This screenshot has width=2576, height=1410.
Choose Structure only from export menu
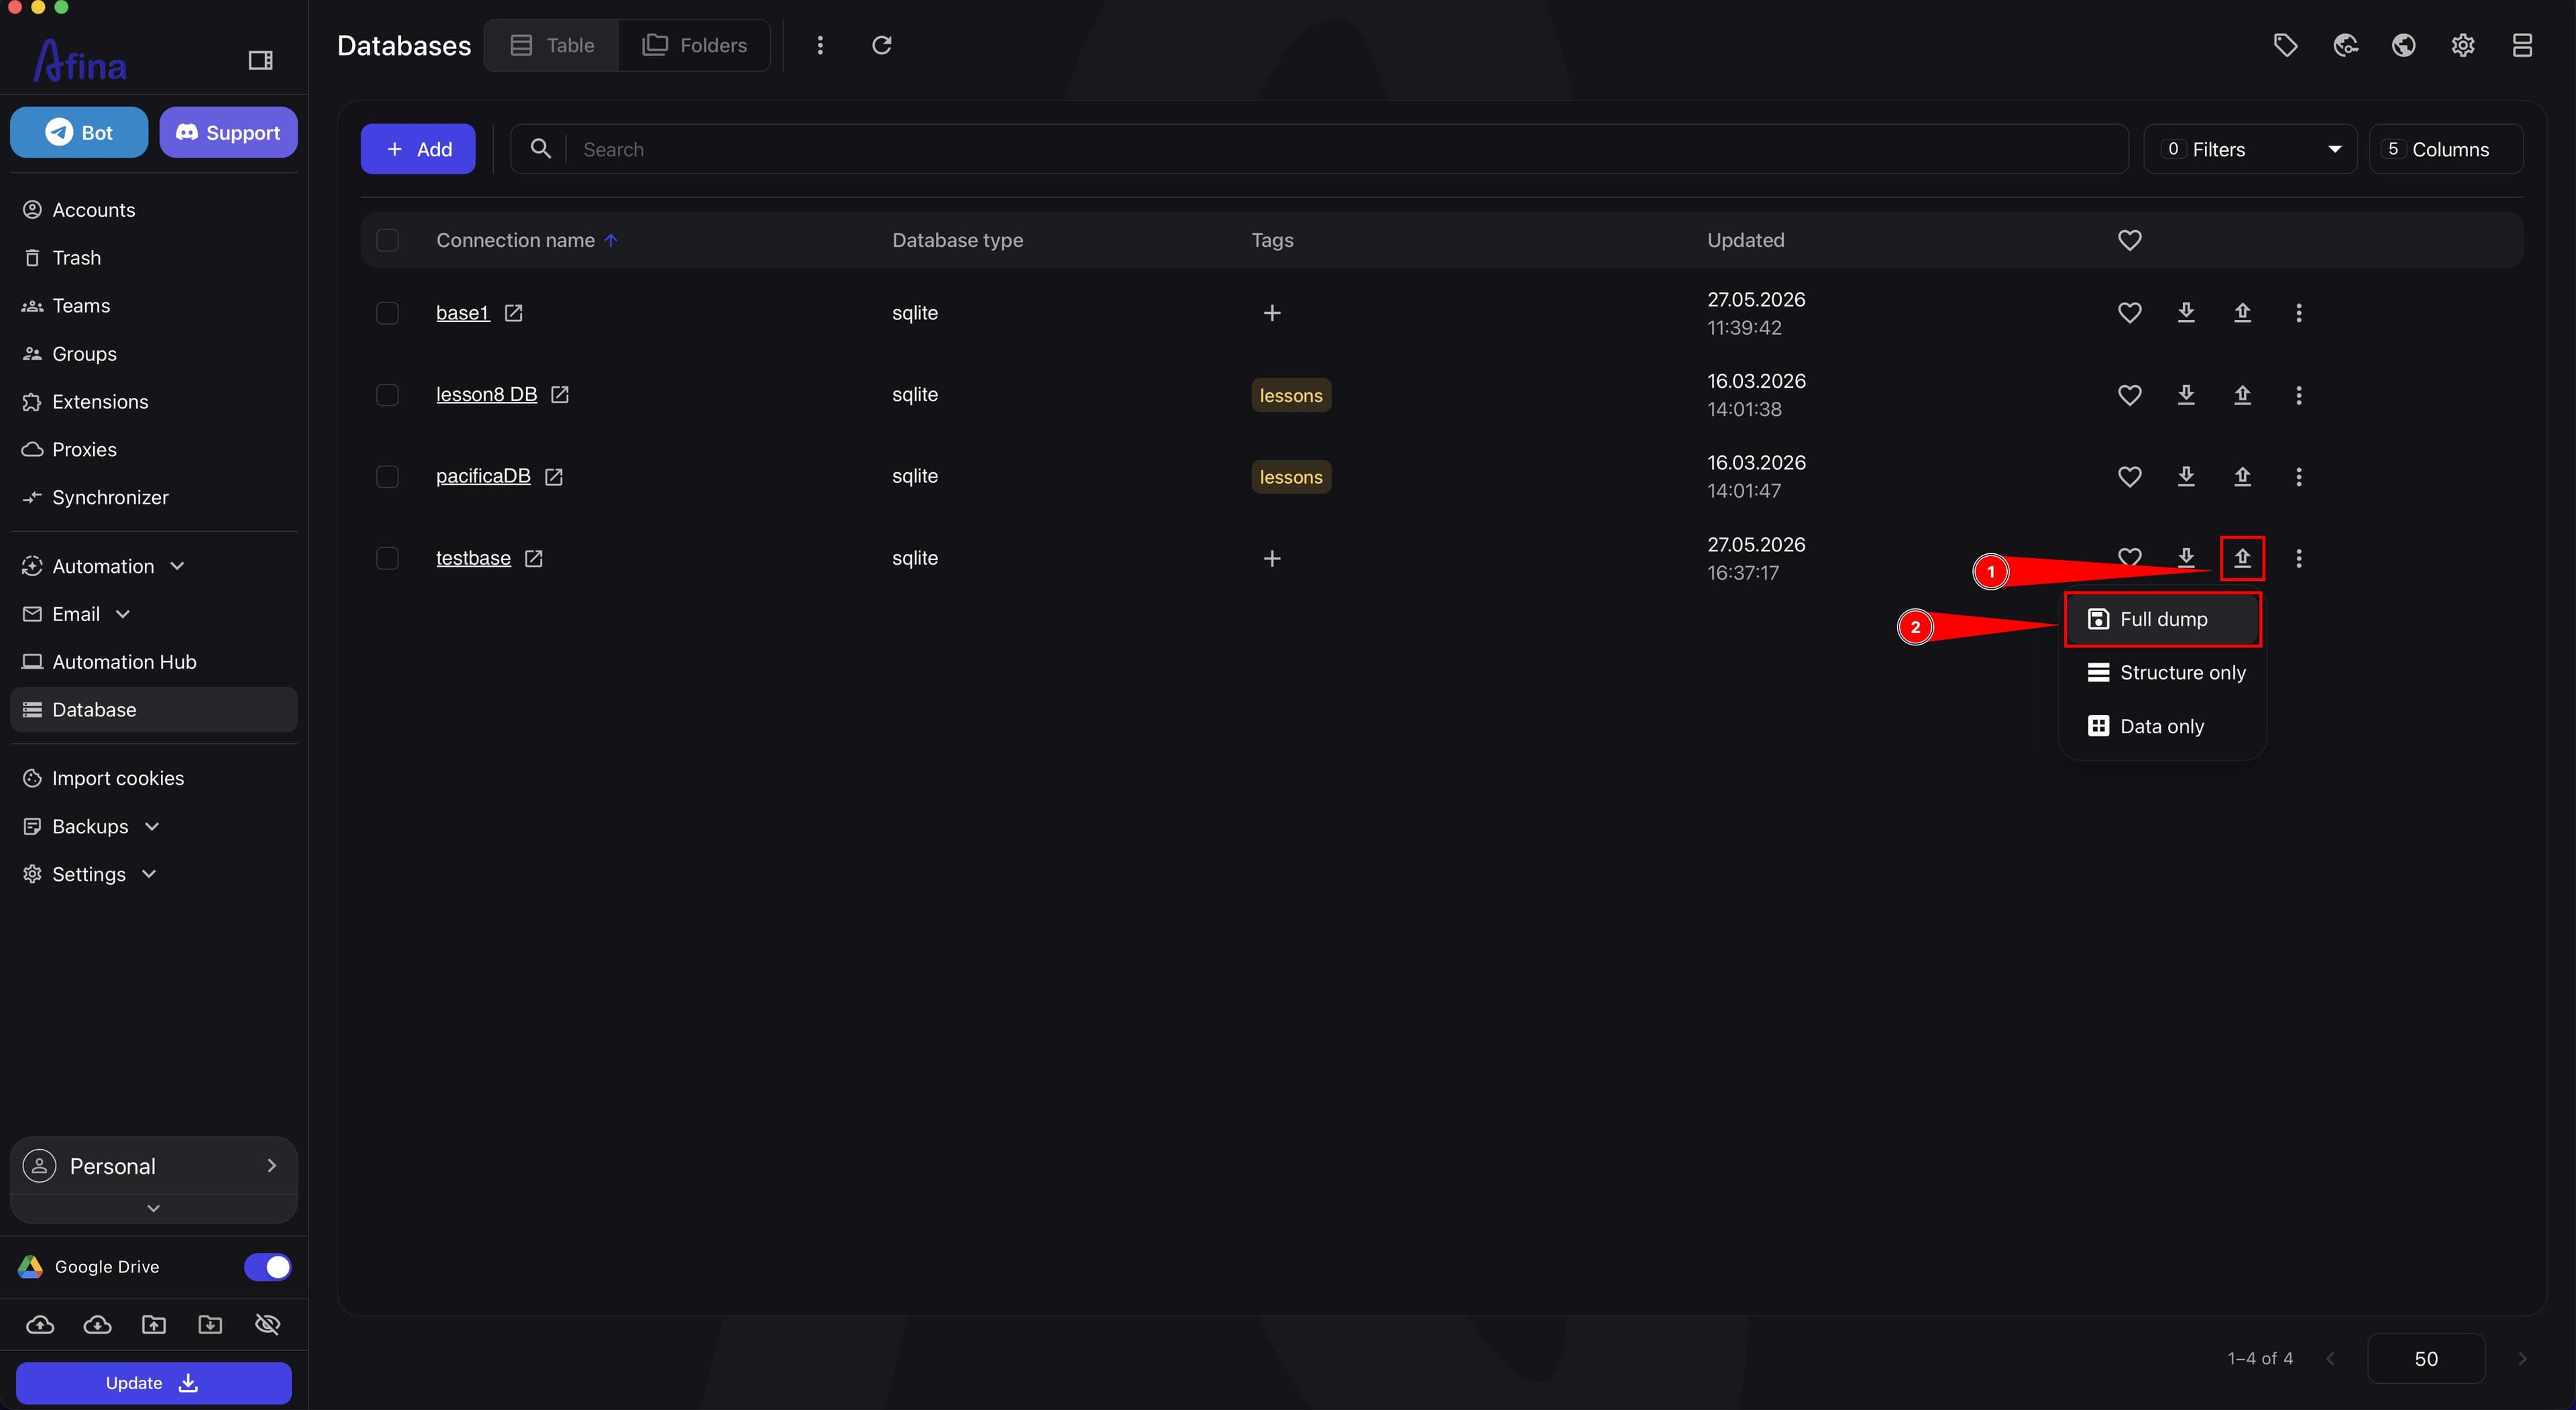[x=2162, y=673]
